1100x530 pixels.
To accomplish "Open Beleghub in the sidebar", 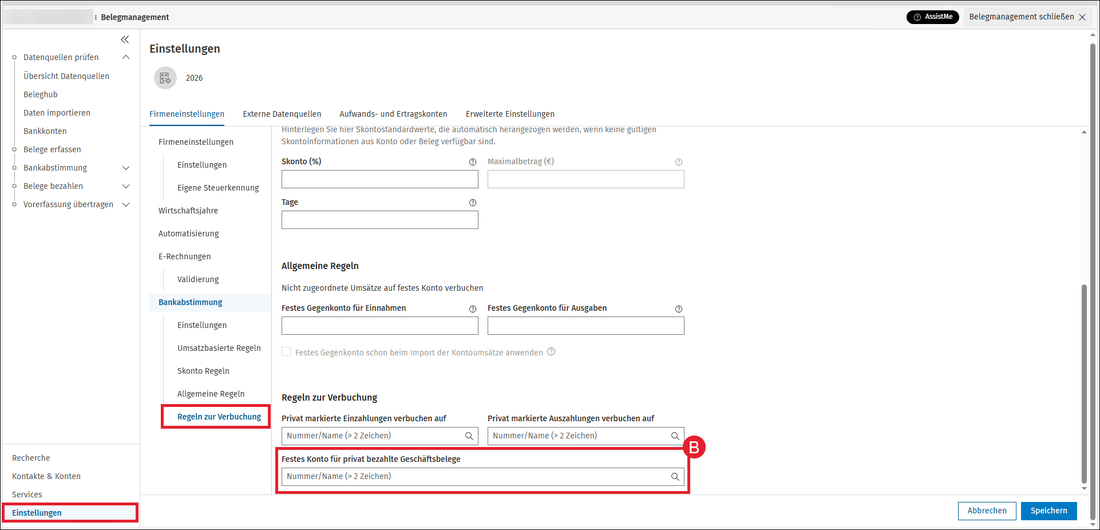I will pyautogui.click(x=40, y=94).
